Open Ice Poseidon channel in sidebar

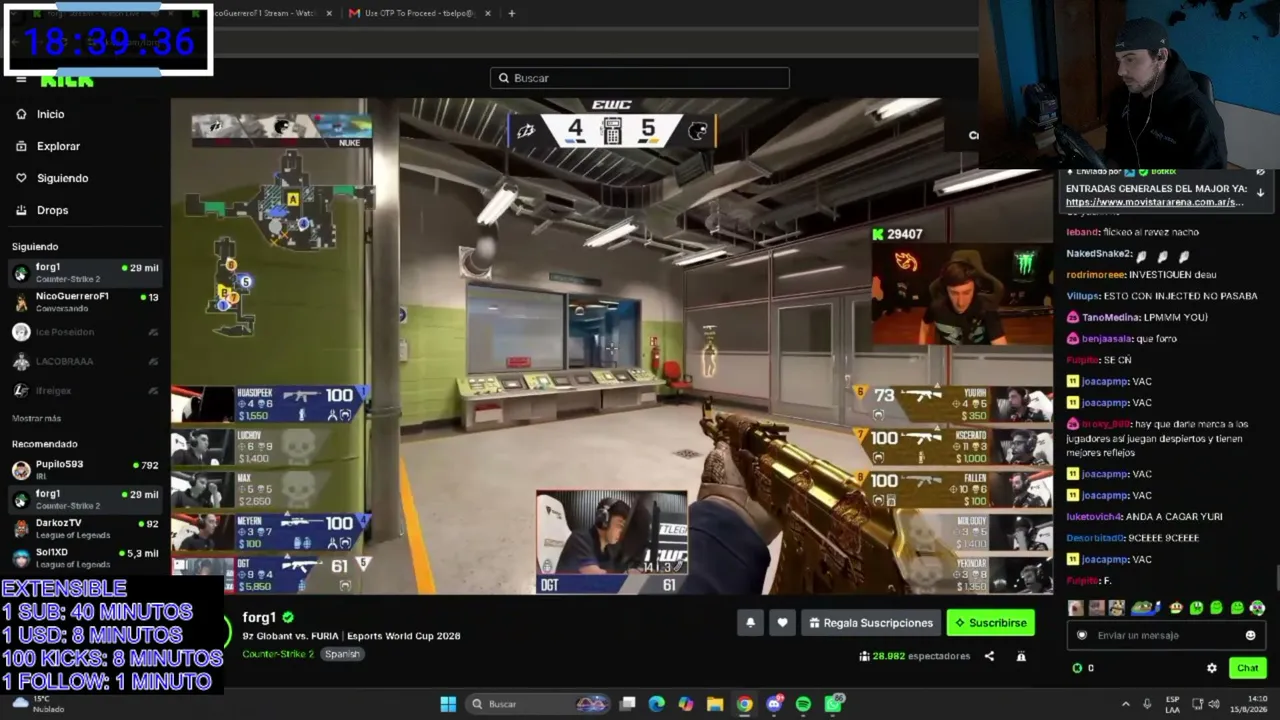pos(85,332)
